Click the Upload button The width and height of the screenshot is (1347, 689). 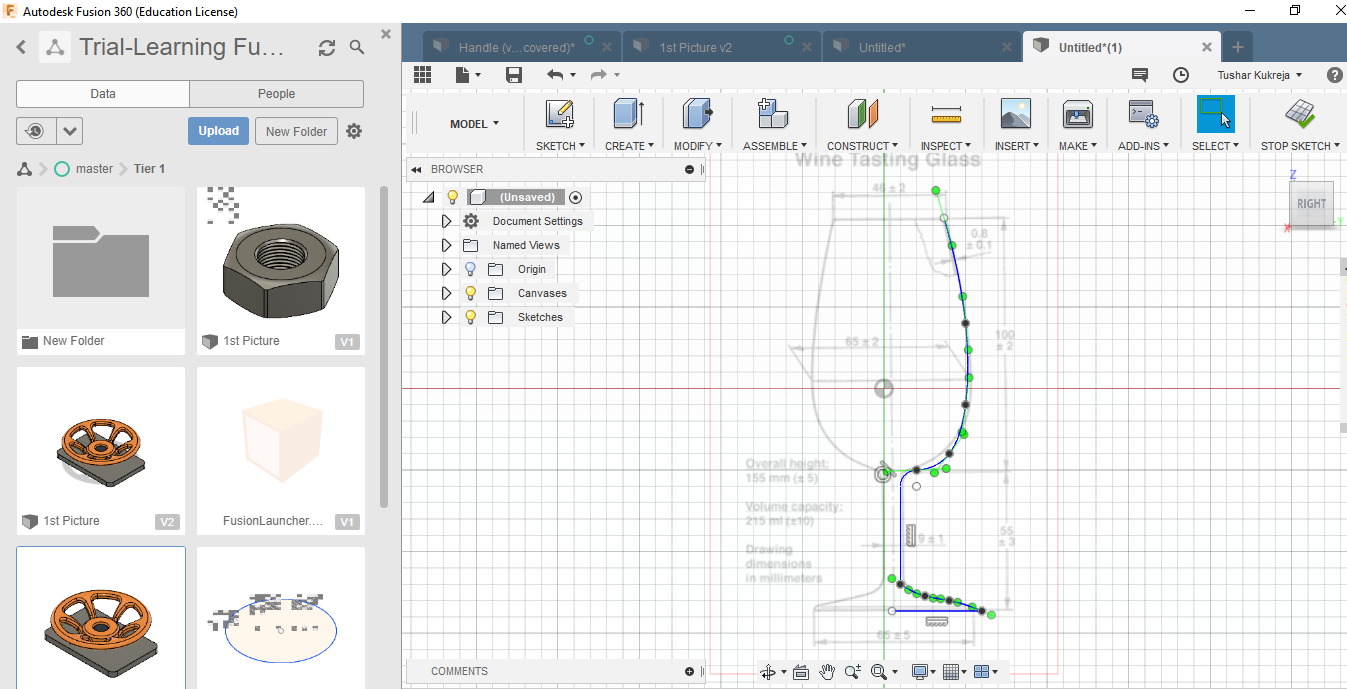coord(218,131)
